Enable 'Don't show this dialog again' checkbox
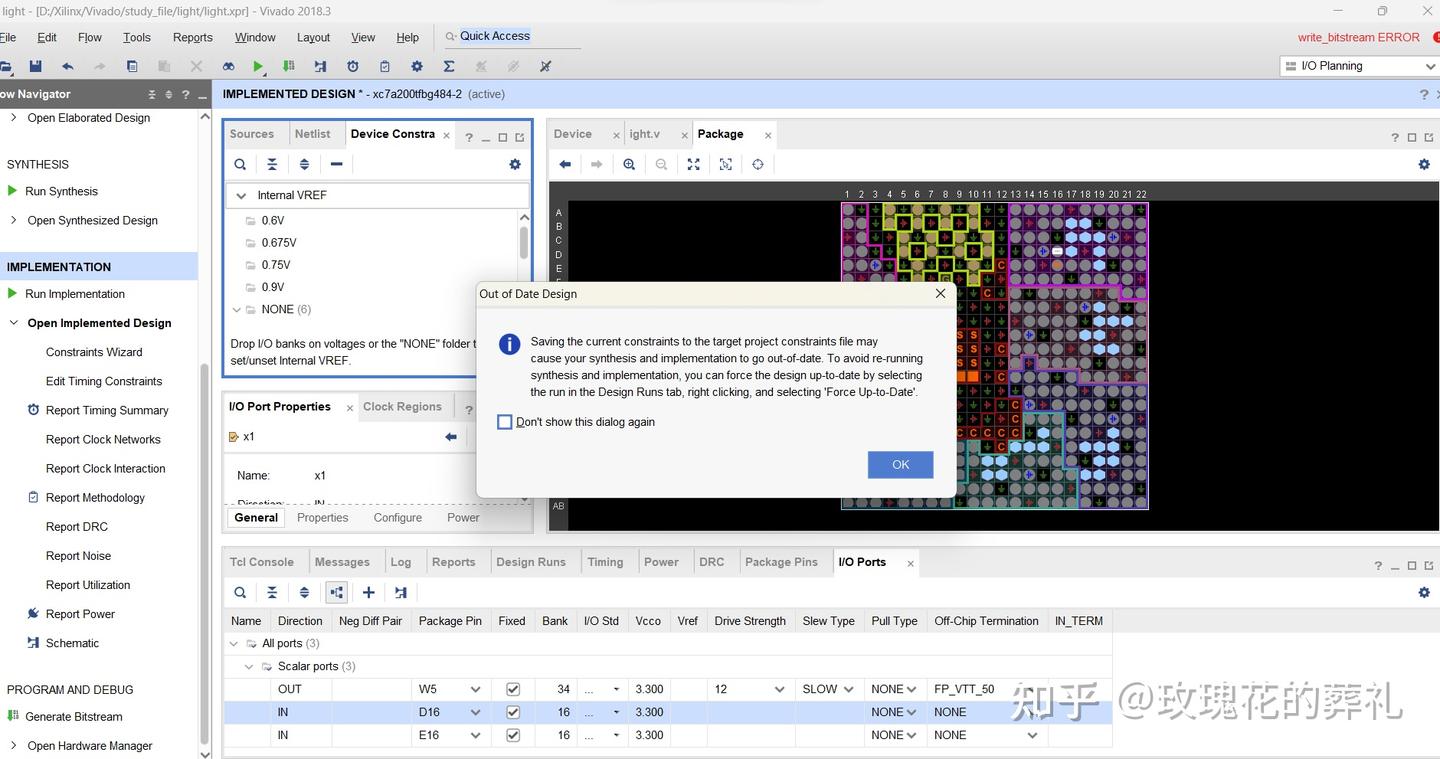Screen dimensions: 1440x759 tap(505, 422)
